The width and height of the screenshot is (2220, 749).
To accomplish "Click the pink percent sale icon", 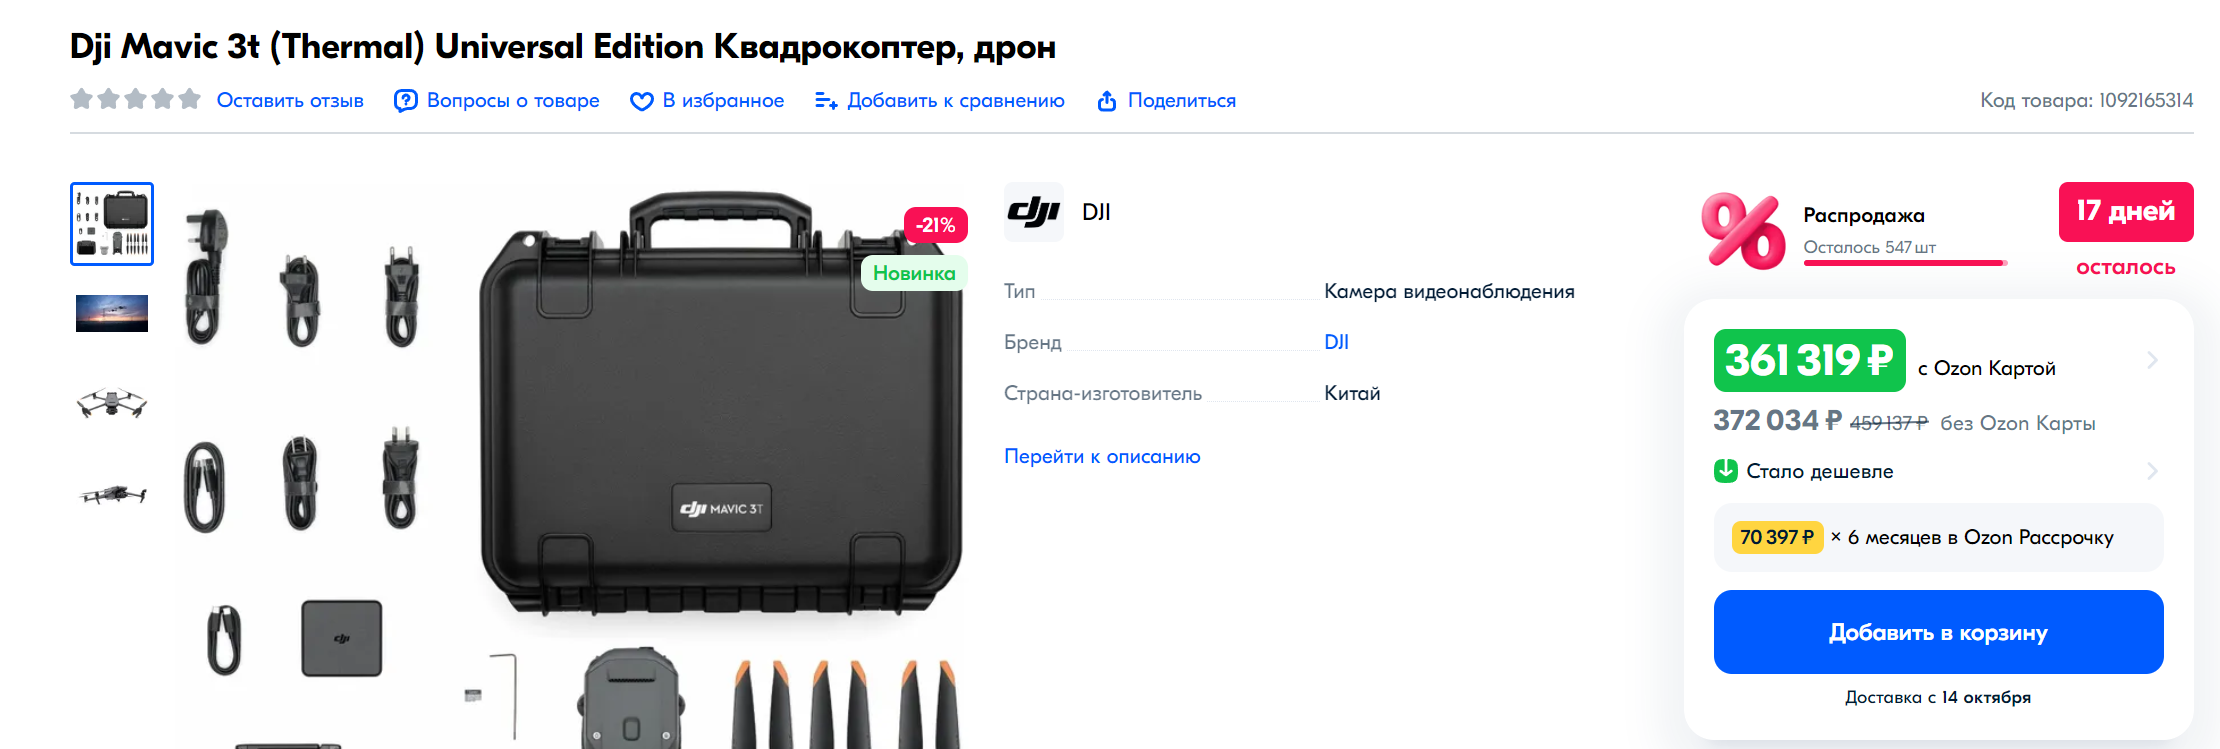I will pyautogui.click(x=1743, y=231).
